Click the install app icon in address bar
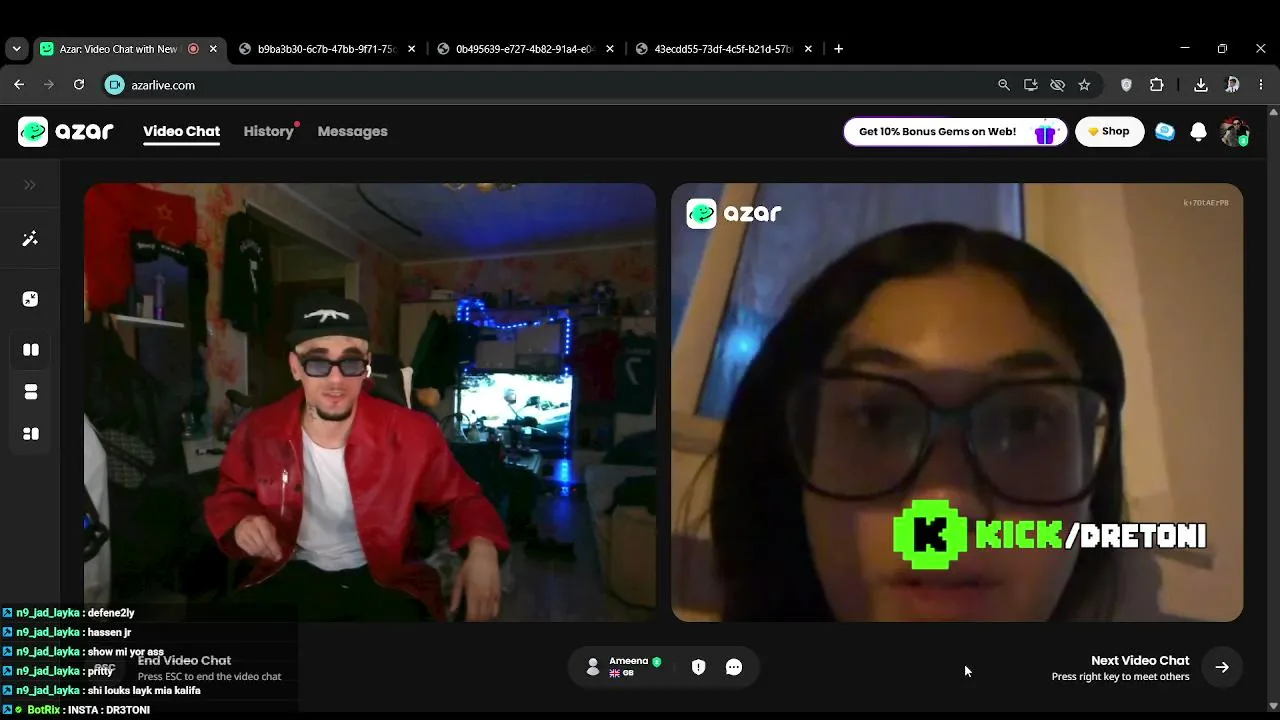 point(1031,85)
